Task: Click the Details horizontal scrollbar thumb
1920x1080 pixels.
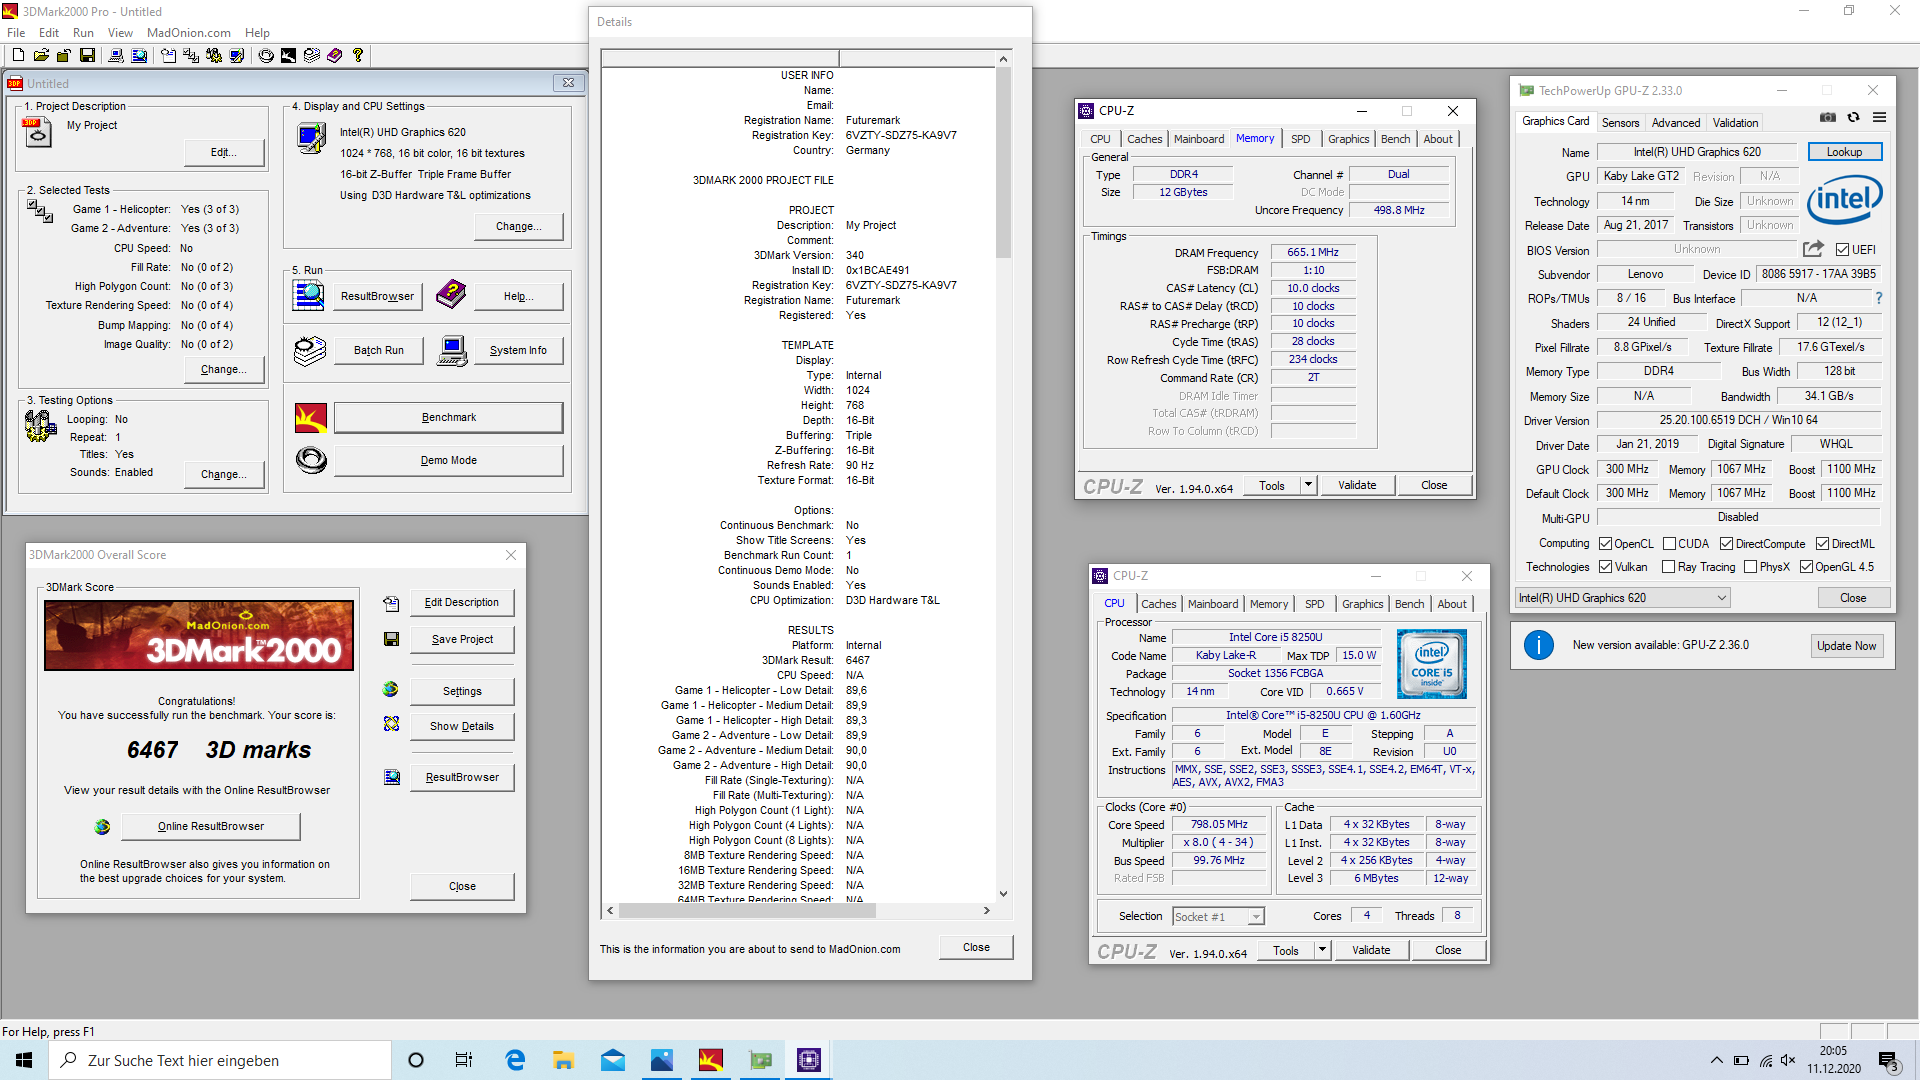Action: (747, 910)
